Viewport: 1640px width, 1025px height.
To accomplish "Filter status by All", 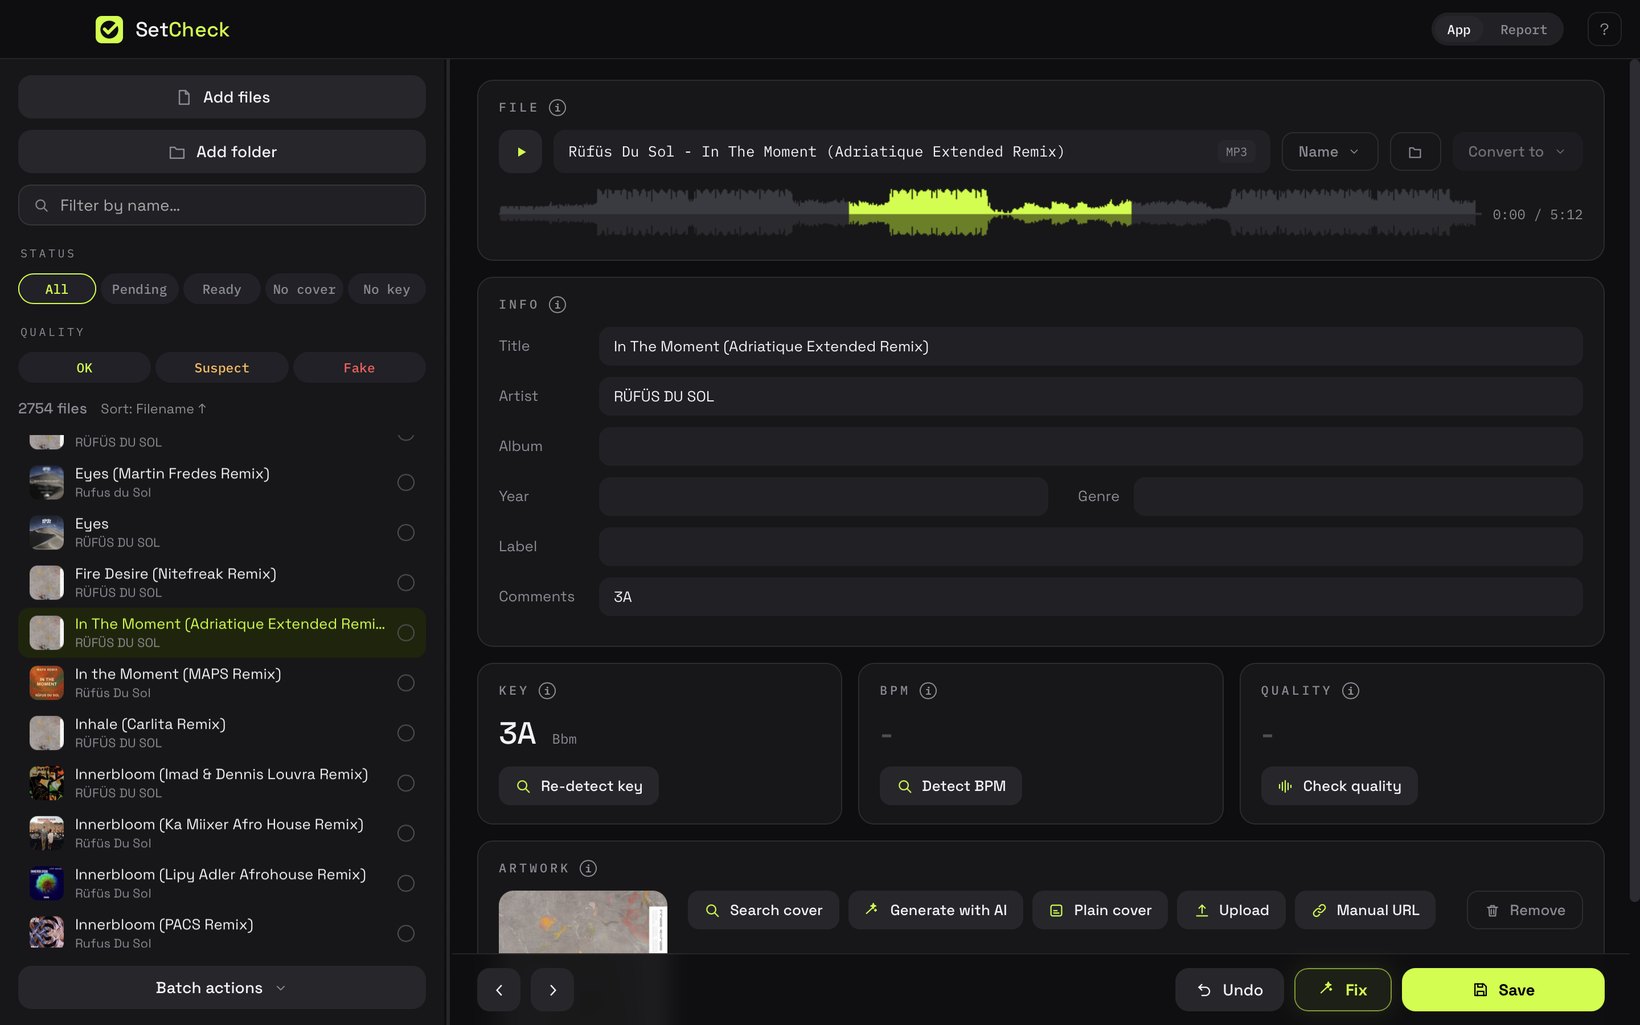I will [57, 289].
